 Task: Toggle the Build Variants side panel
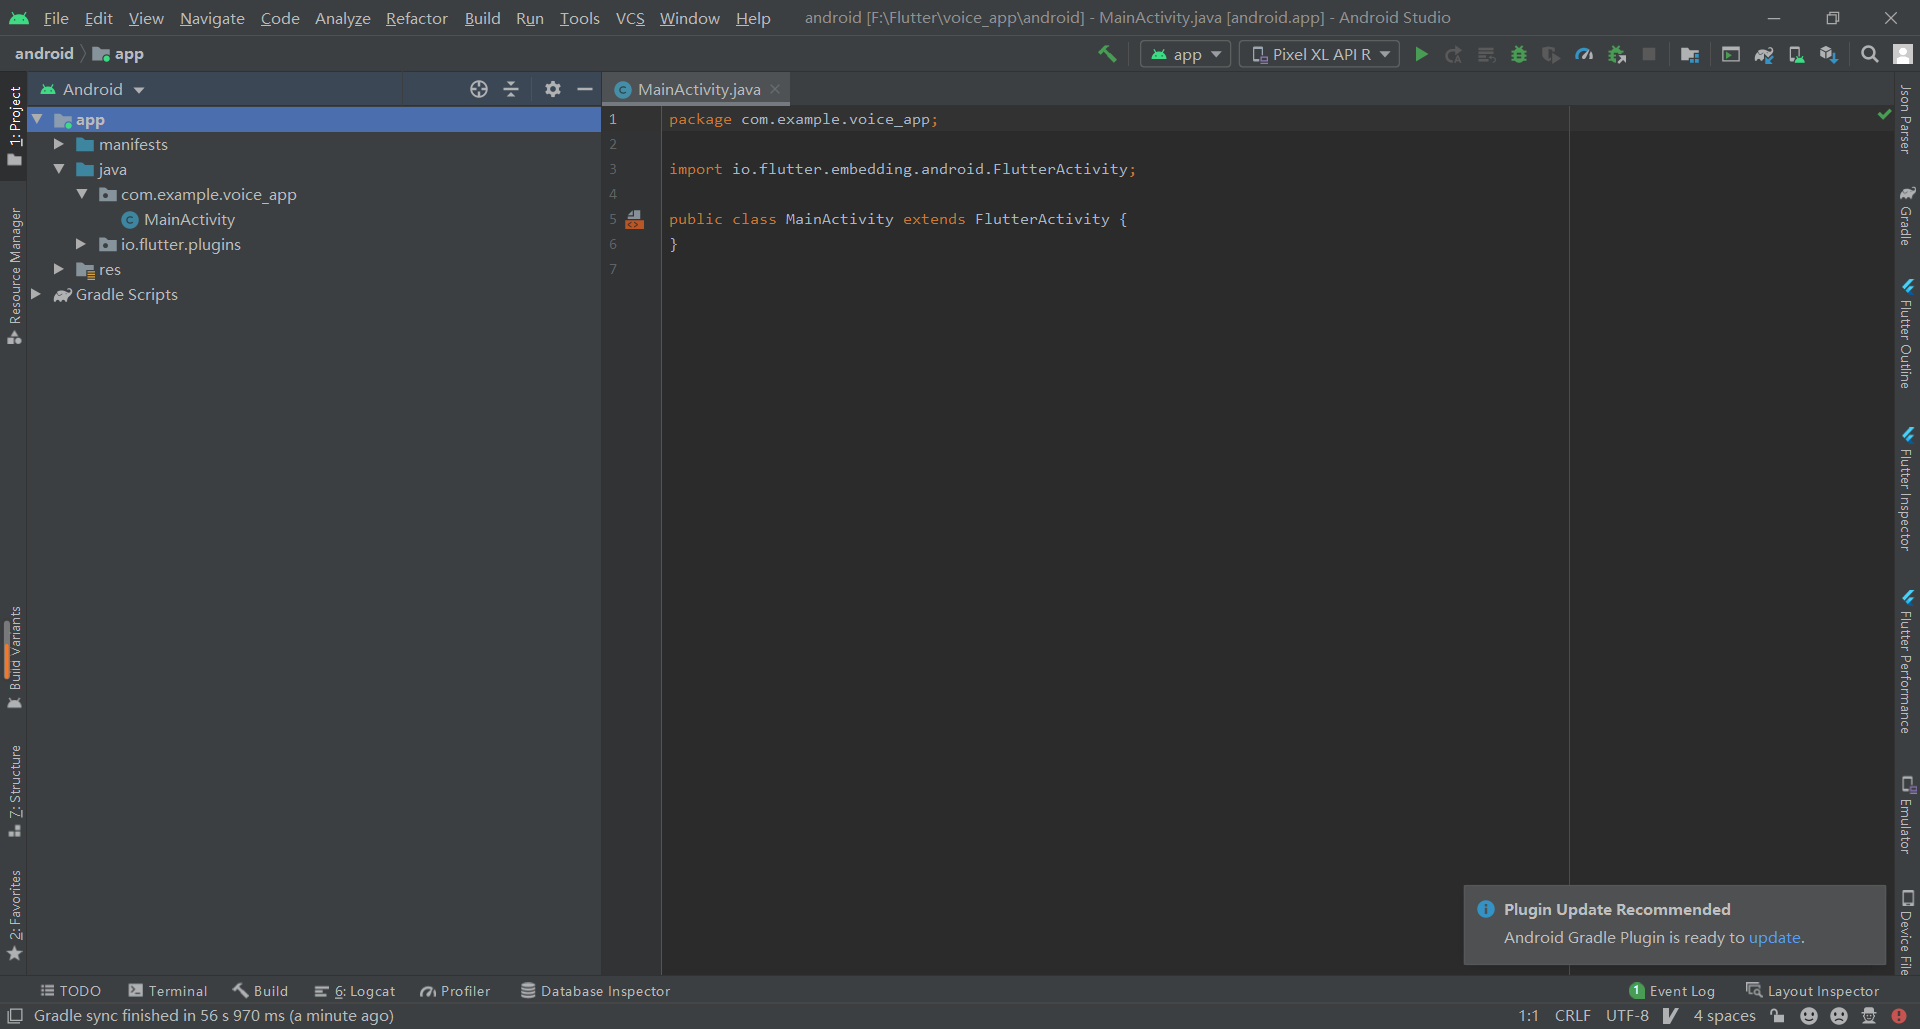tap(14, 657)
